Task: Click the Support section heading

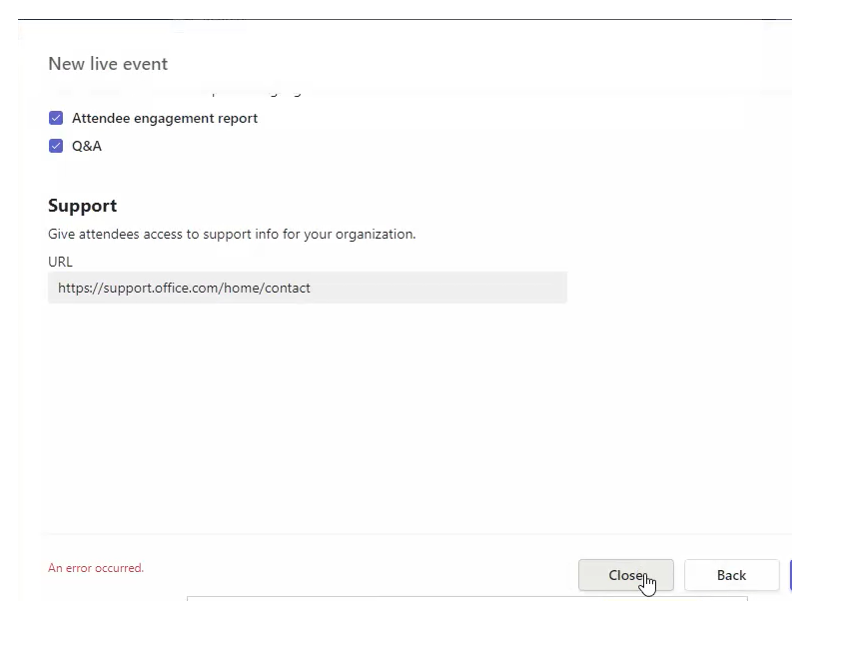Action: [83, 206]
